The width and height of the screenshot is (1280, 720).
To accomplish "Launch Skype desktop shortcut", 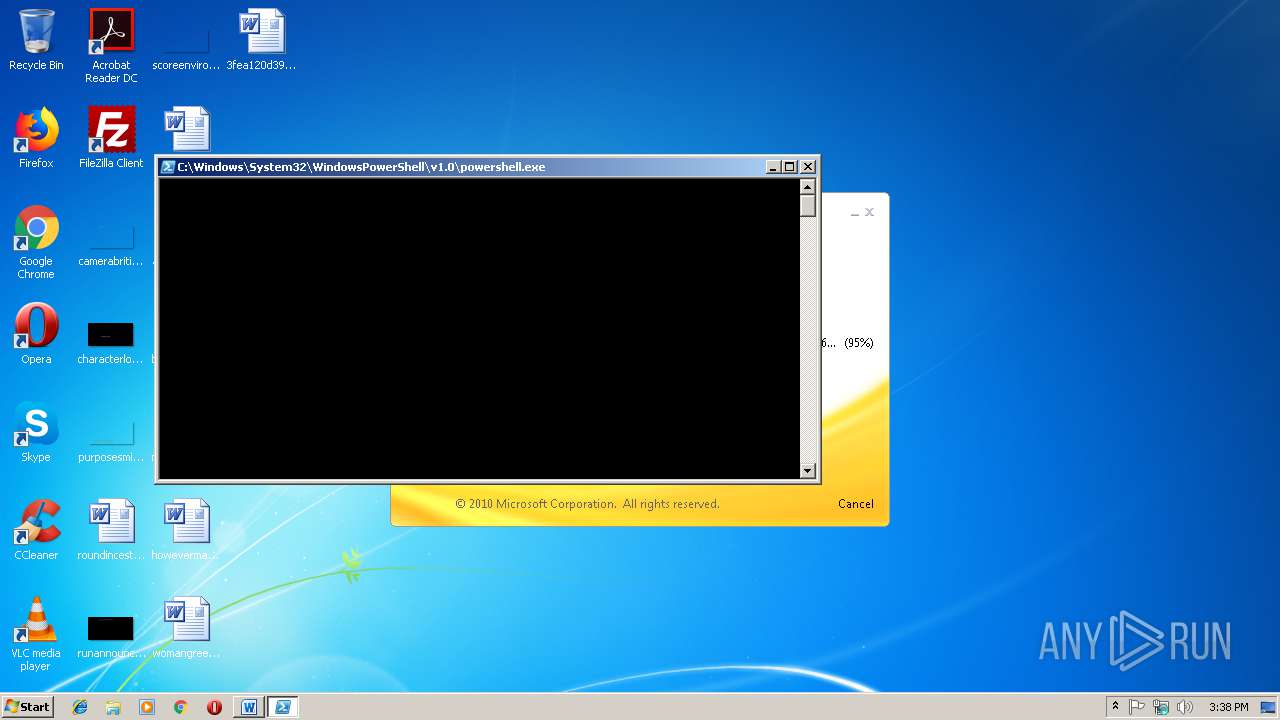I will (36, 432).
